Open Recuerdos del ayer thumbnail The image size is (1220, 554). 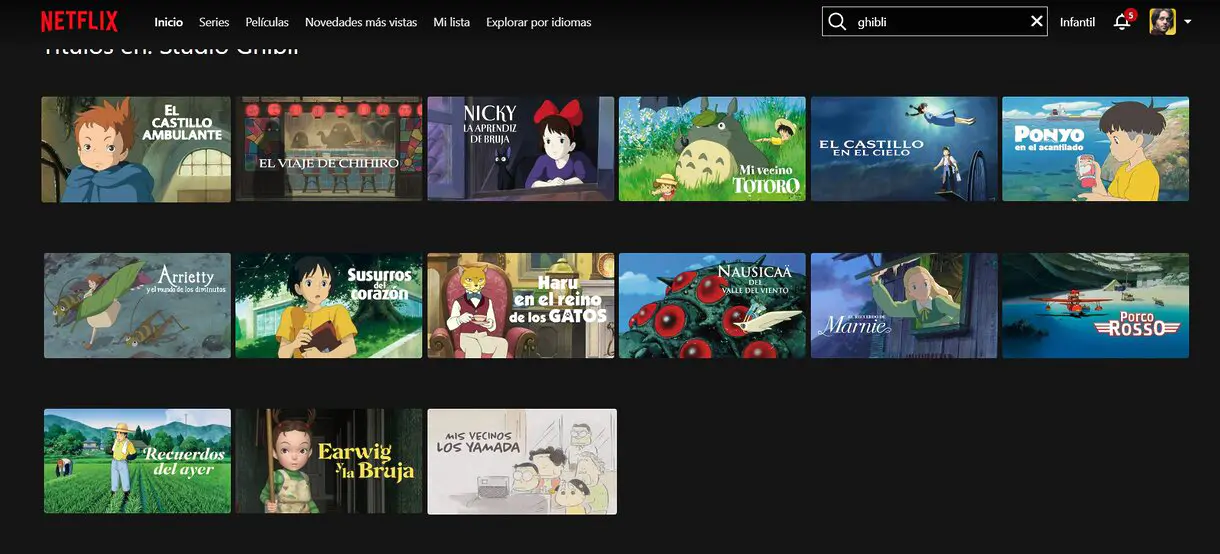[137, 461]
